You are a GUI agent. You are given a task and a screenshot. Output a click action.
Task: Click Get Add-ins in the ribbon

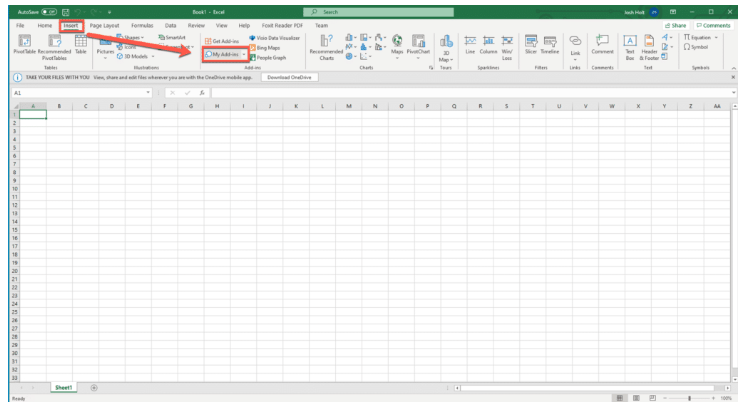pos(222,41)
